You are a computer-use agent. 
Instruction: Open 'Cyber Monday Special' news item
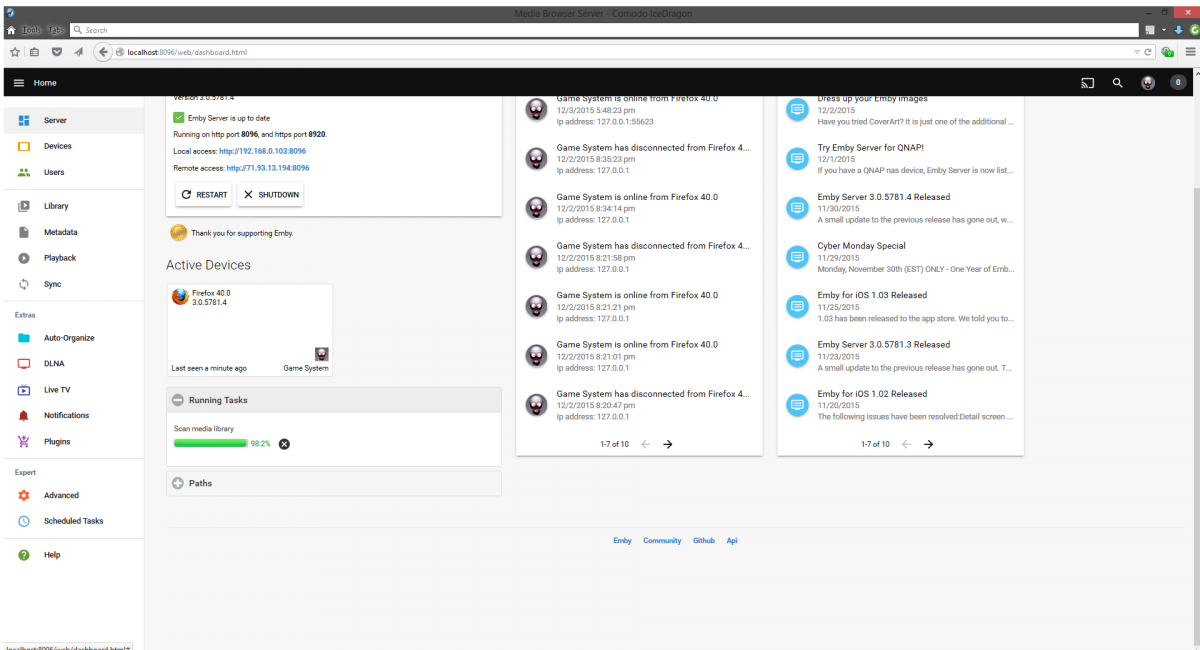pyautogui.click(x=900, y=257)
